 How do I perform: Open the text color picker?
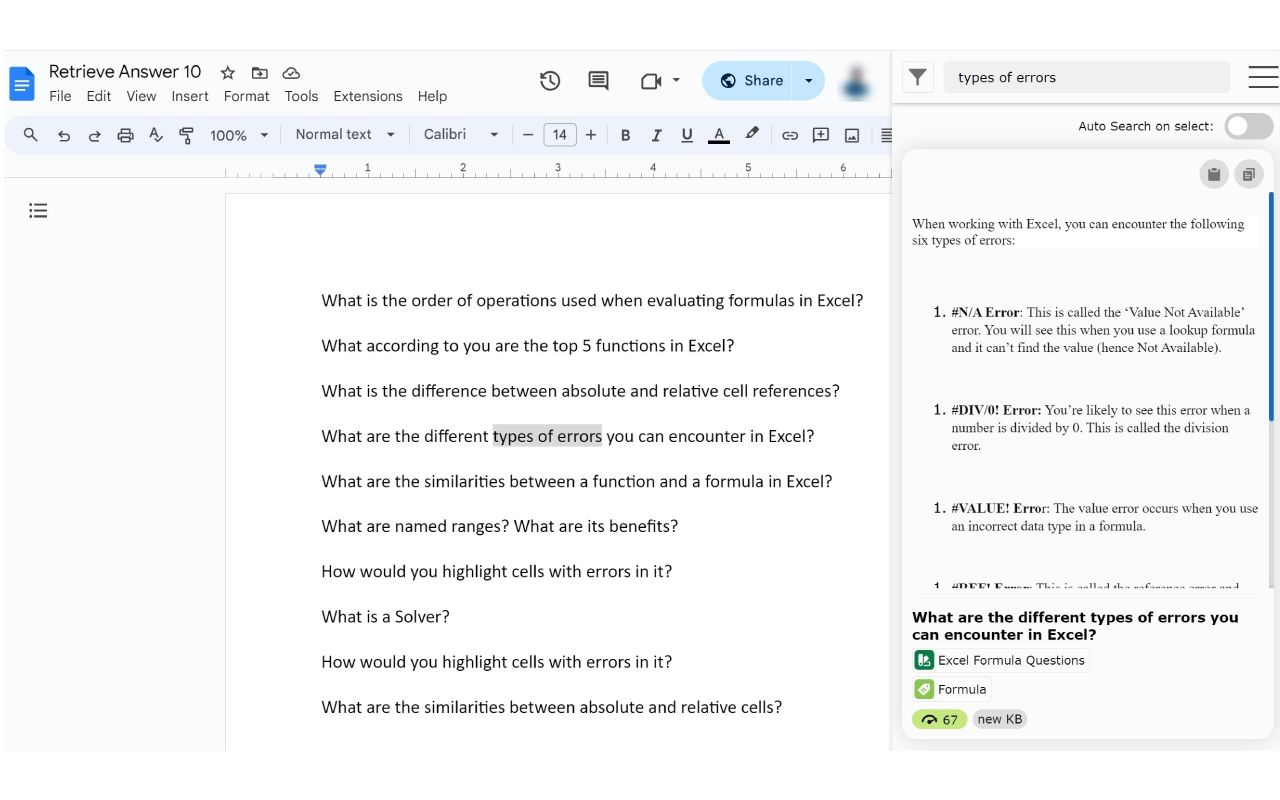coord(718,135)
